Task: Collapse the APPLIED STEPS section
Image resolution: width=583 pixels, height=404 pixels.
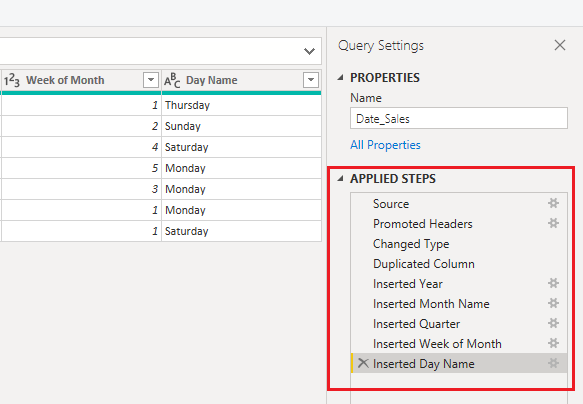Action: pos(340,179)
